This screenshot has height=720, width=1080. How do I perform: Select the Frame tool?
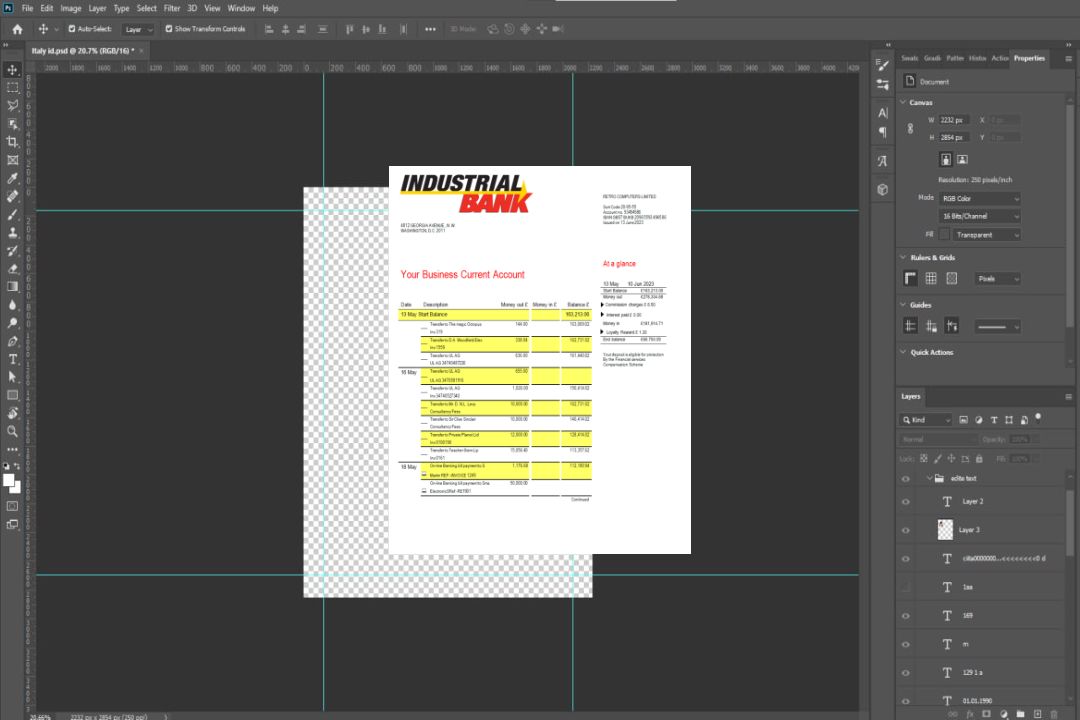point(12,160)
